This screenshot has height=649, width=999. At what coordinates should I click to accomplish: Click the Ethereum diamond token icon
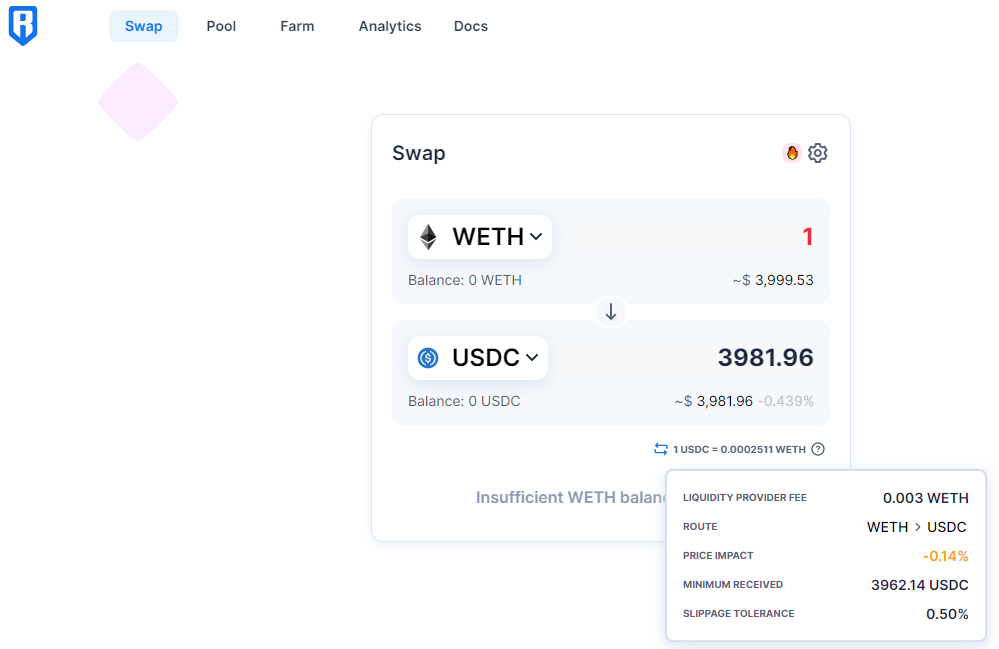[428, 237]
